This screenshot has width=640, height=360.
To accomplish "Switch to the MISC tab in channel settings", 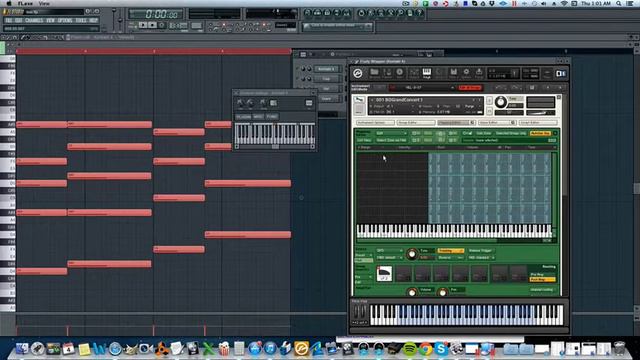I will coord(258,117).
